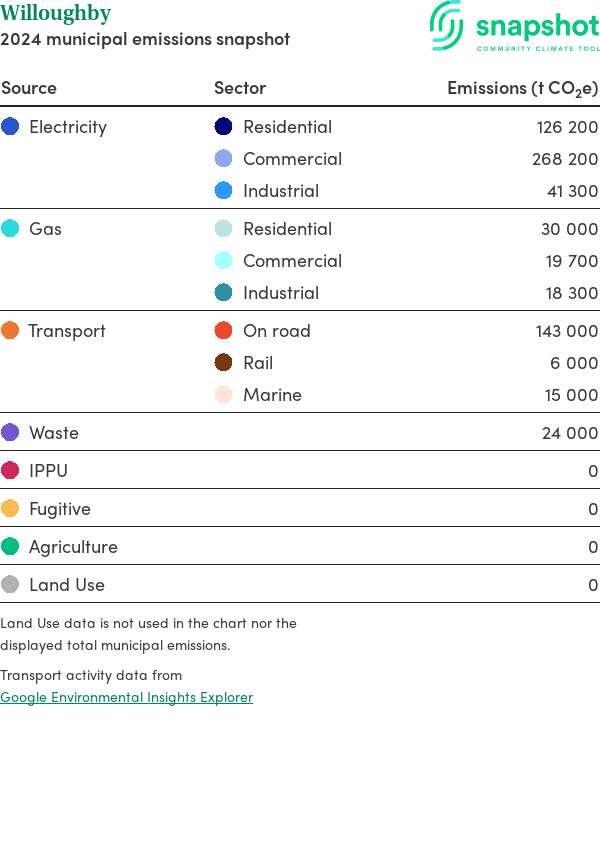Click the Source column header
The width and height of the screenshot is (600, 850).
pyautogui.click(x=29, y=88)
